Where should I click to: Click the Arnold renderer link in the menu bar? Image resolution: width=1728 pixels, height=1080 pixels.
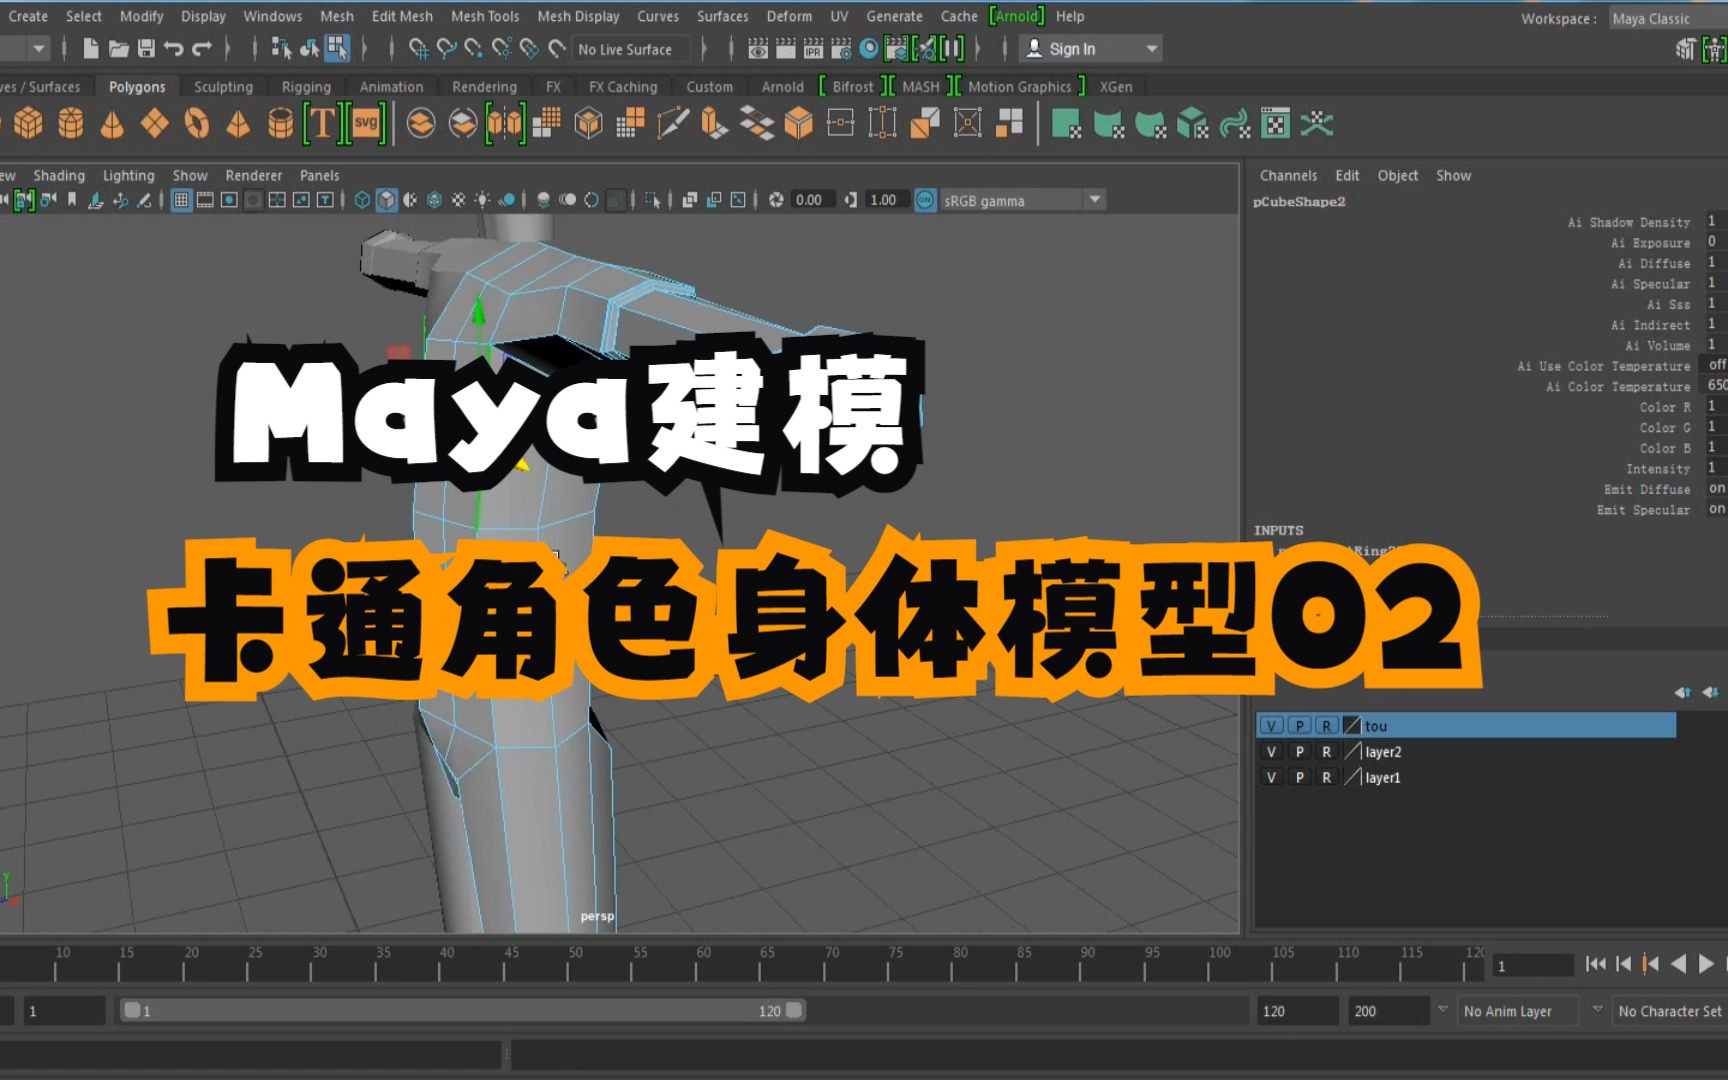[x=1016, y=16]
